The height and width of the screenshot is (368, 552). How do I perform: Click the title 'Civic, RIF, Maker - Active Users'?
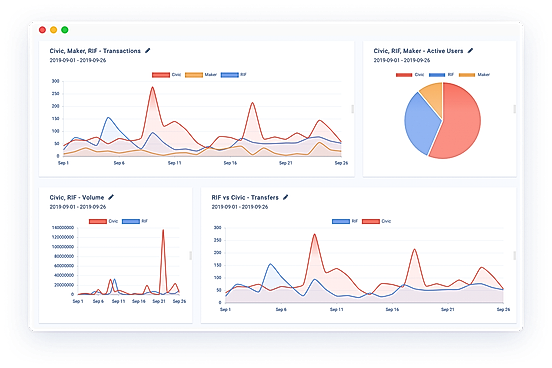[418, 51]
